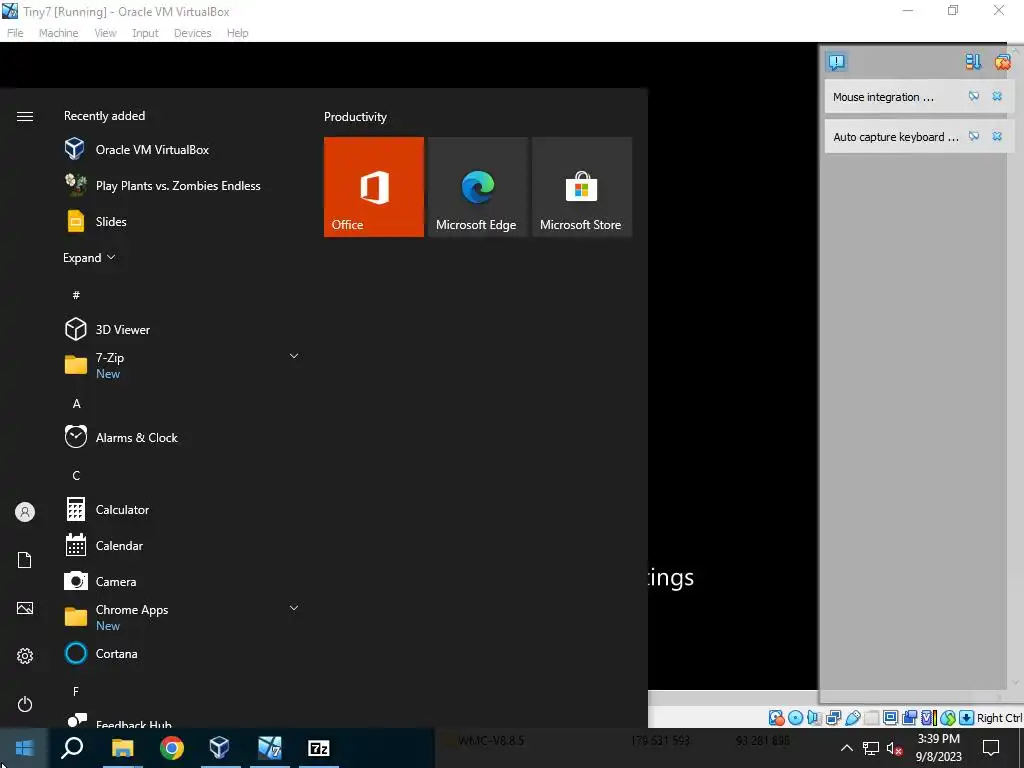Read the Mouse integration message text
The width and height of the screenshot is (1024, 768).
pyautogui.click(x=883, y=97)
